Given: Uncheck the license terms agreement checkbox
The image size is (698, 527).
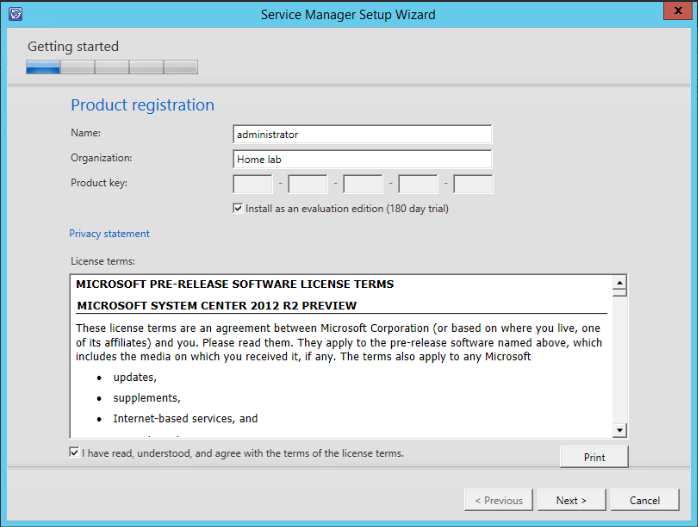Looking at the screenshot, I should [x=75, y=452].
